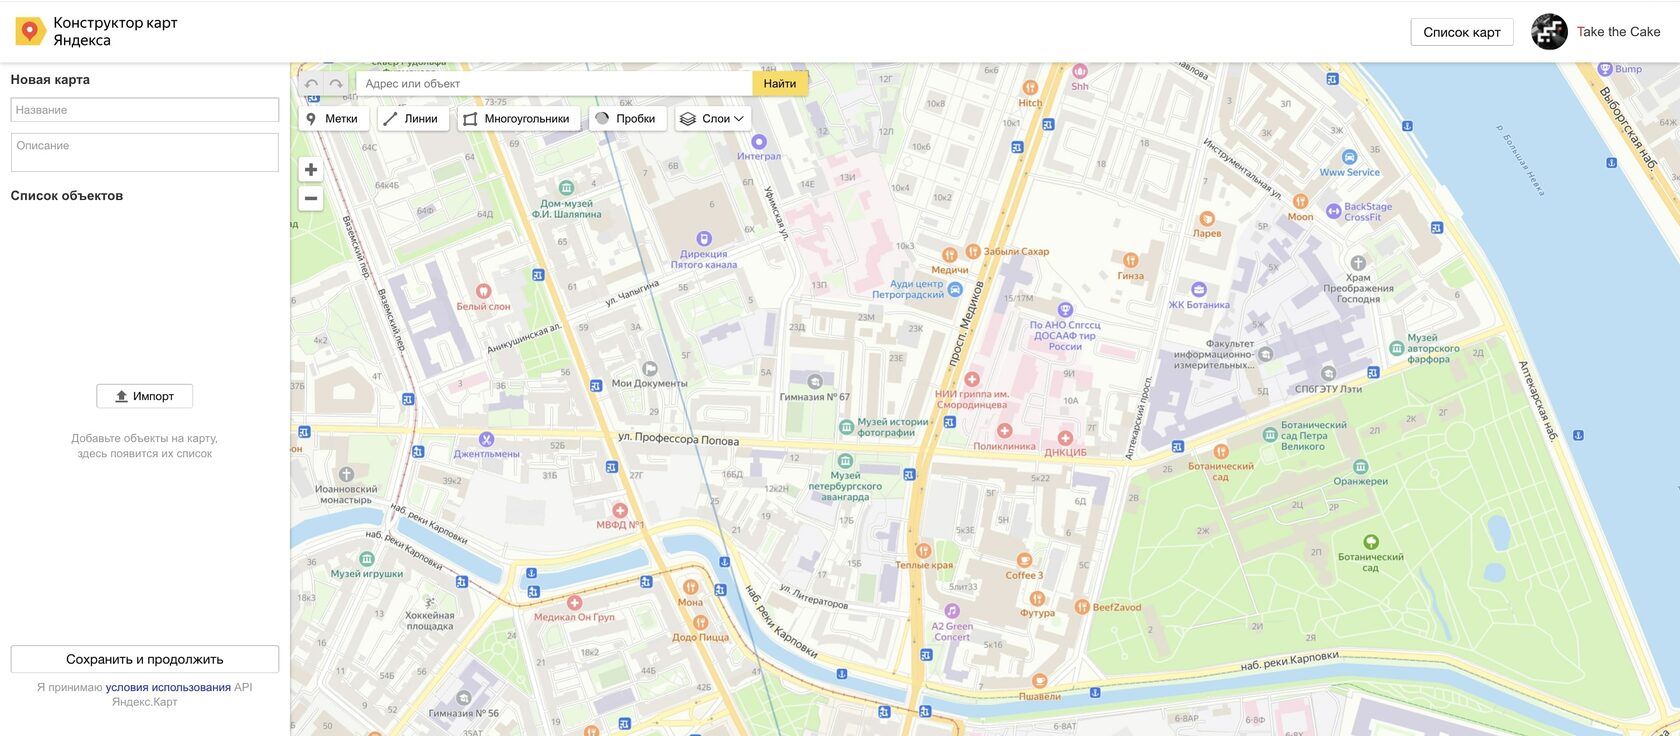Screen dimensions: 1680x736
Task: Click the BackStage CrossFit marker
Action: 1333,211
